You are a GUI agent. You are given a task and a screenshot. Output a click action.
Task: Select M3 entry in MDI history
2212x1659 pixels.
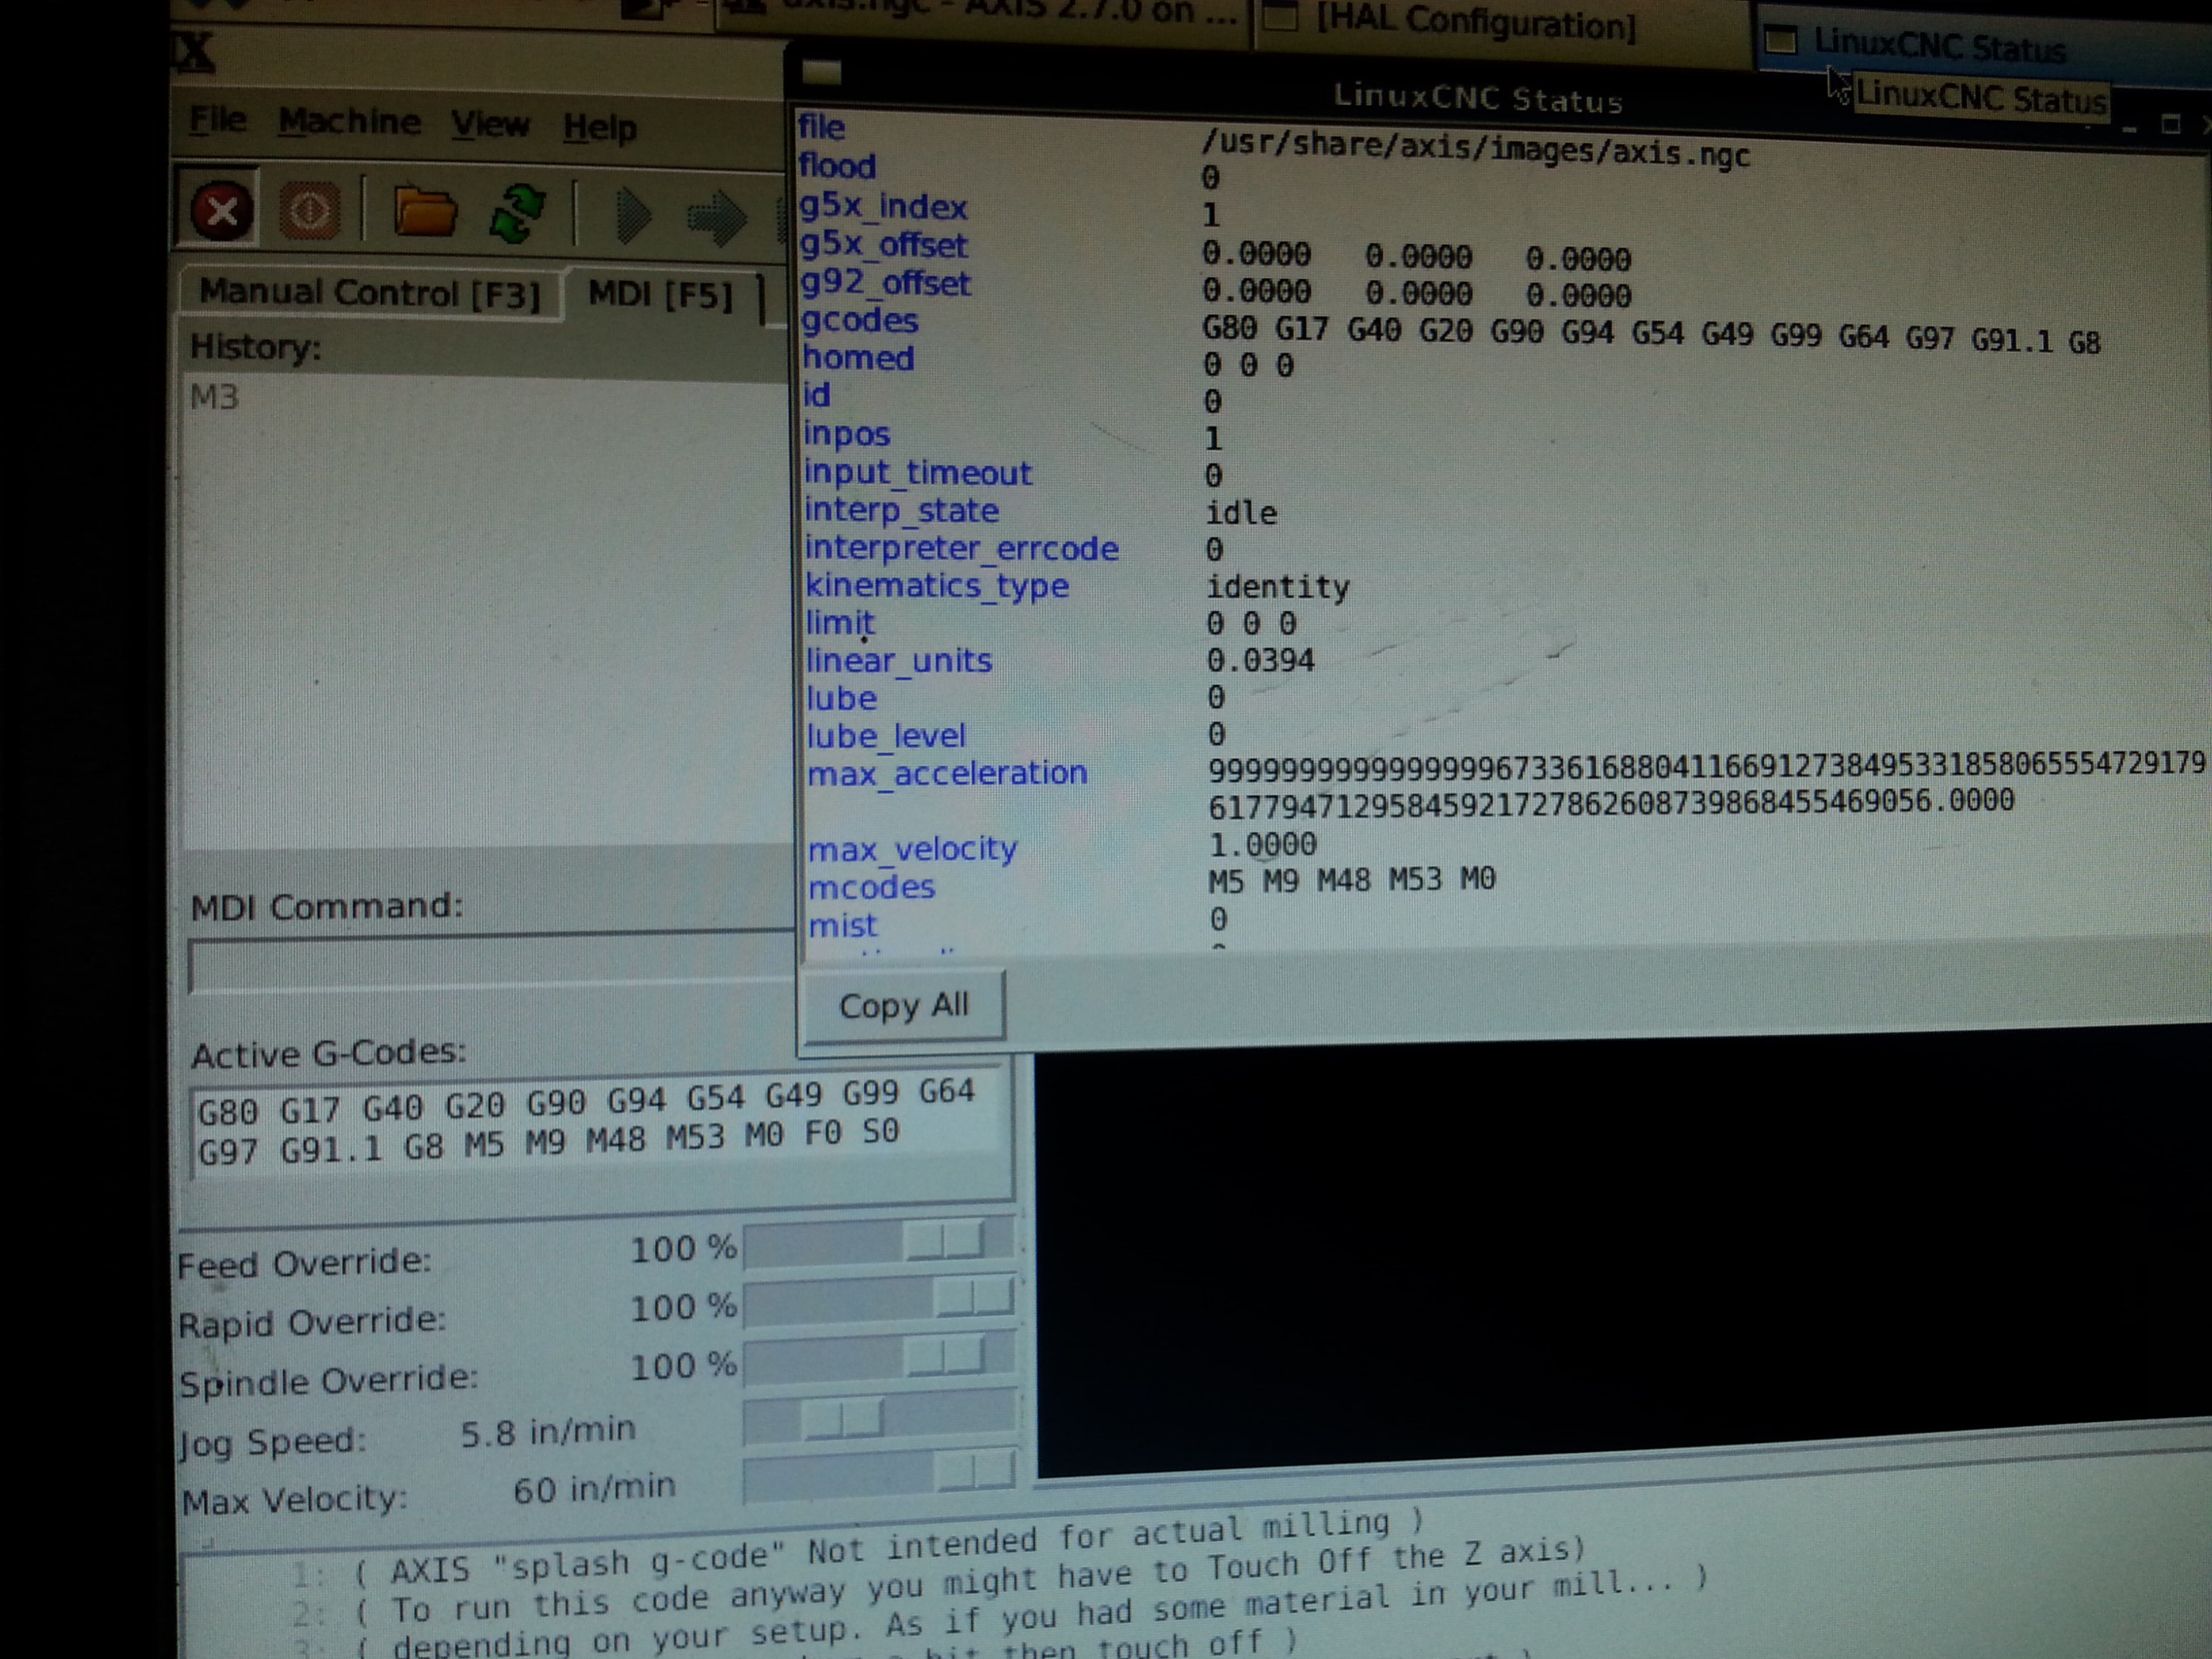point(215,398)
